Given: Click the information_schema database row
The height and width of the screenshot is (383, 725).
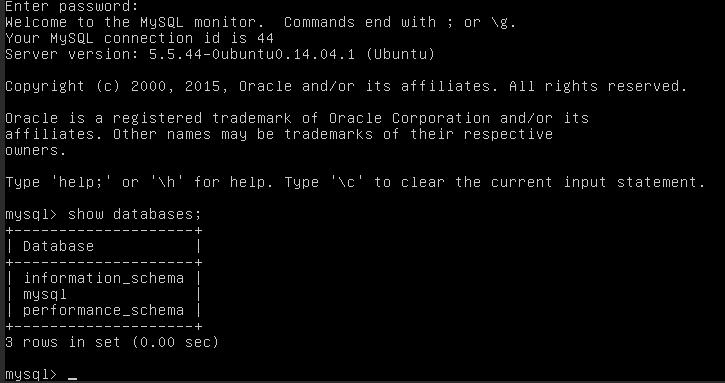Looking at the screenshot, I should [x=104, y=278].
